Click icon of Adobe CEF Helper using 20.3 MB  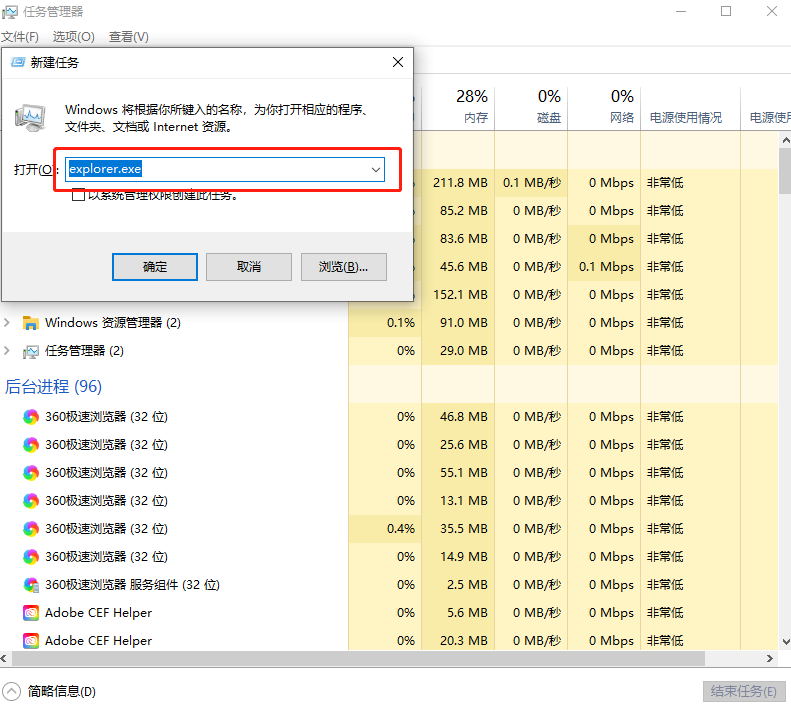(x=31, y=641)
